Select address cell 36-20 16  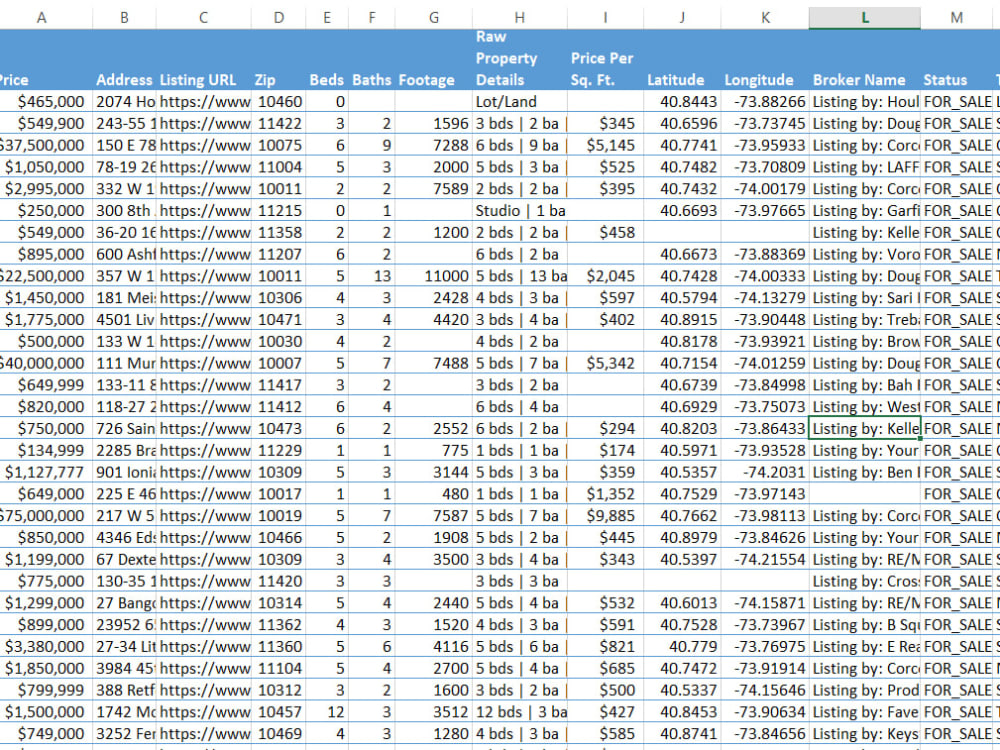pos(124,232)
